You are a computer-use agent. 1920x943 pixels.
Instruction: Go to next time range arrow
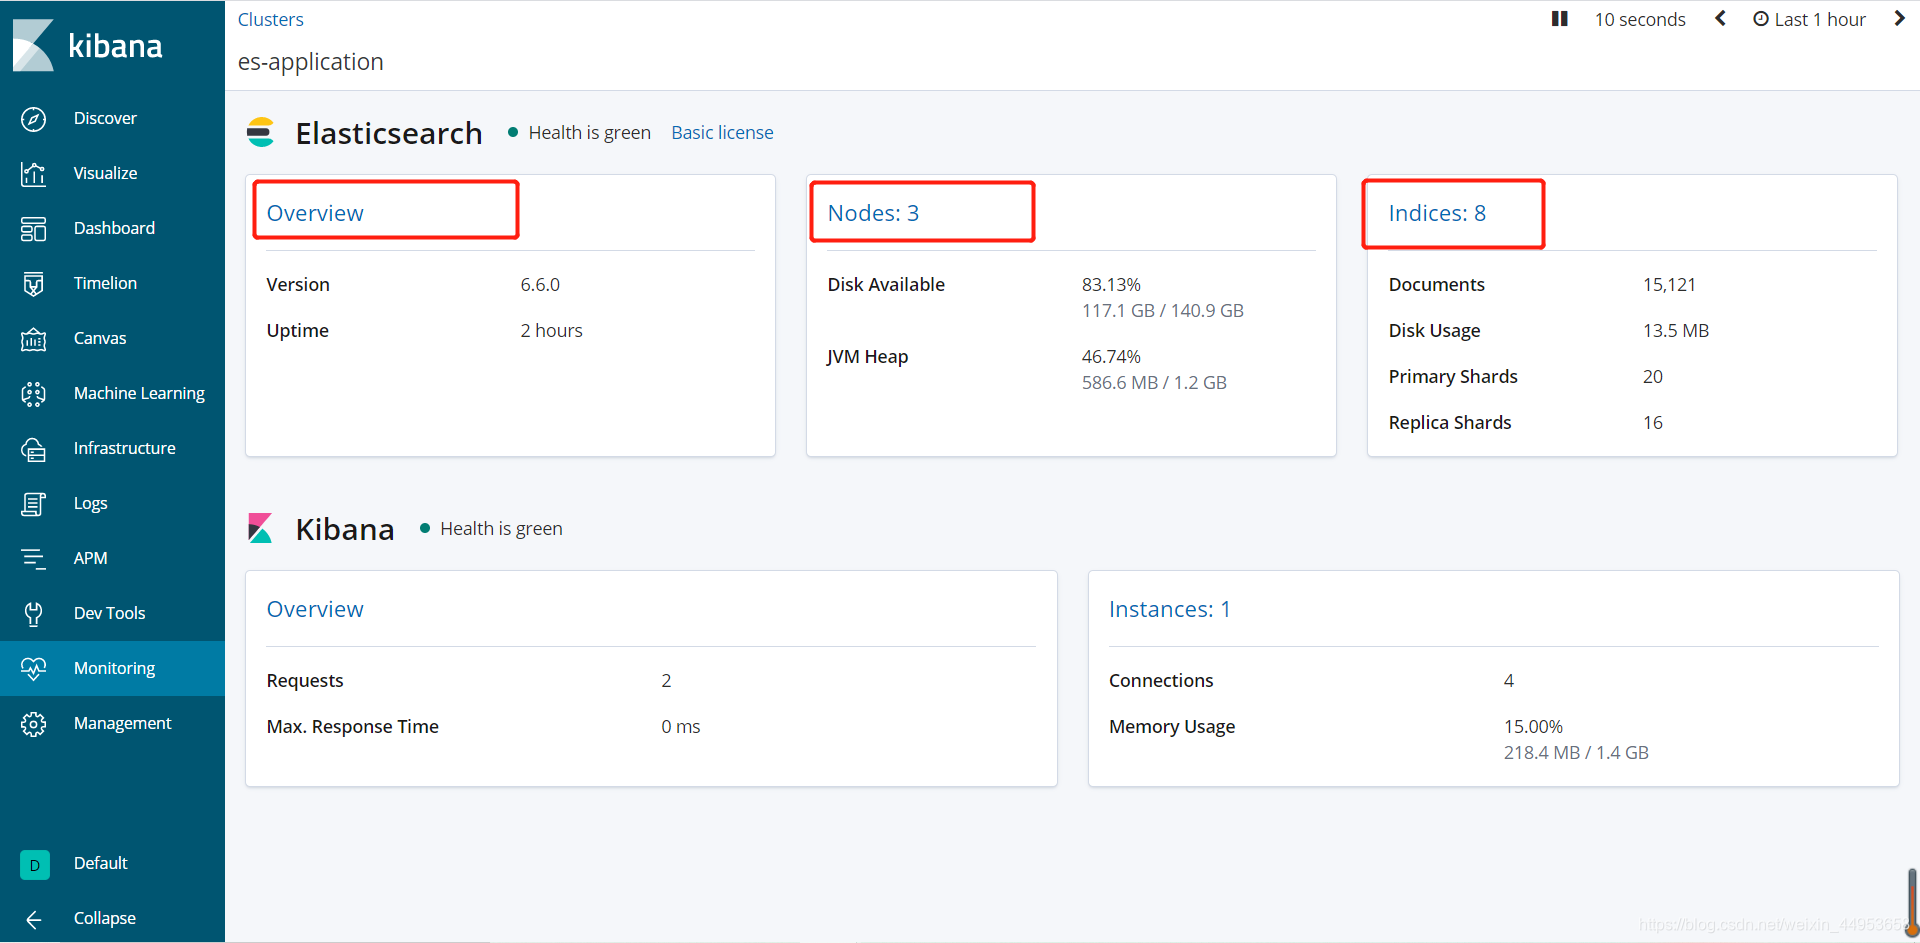1899,19
